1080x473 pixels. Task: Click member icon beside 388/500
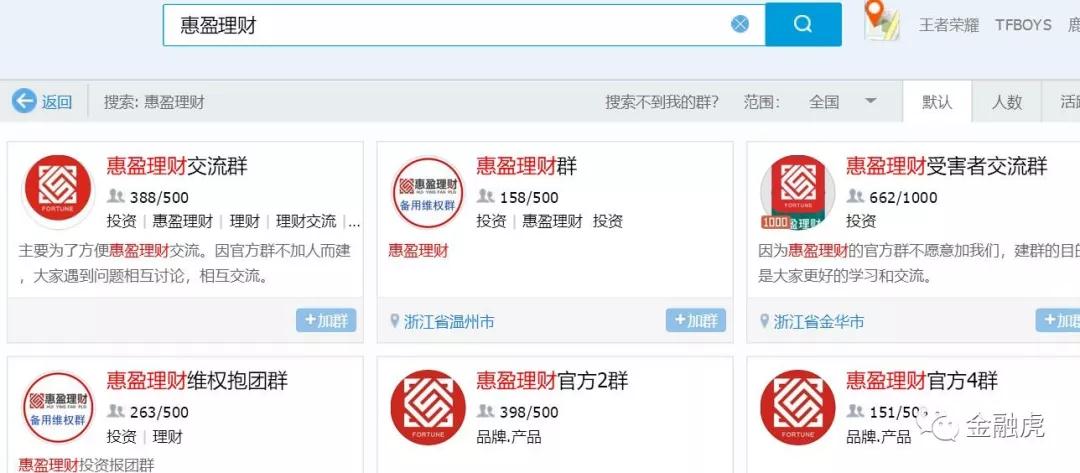[x=115, y=197]
